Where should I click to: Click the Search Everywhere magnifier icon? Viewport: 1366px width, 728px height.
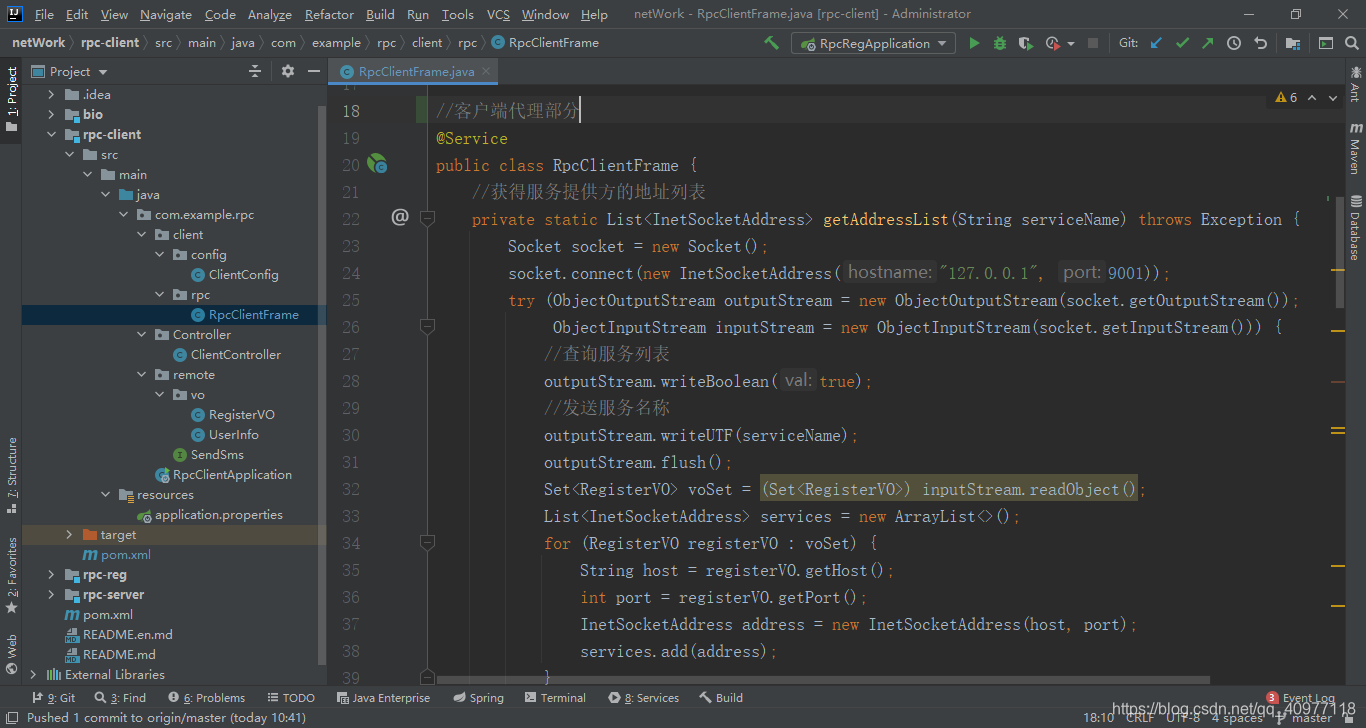(1351, 43)
